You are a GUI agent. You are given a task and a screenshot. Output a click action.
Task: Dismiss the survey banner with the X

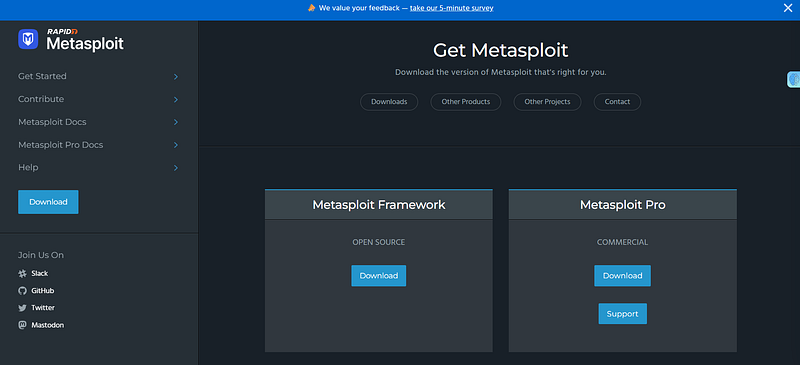(x=788, y=8)
